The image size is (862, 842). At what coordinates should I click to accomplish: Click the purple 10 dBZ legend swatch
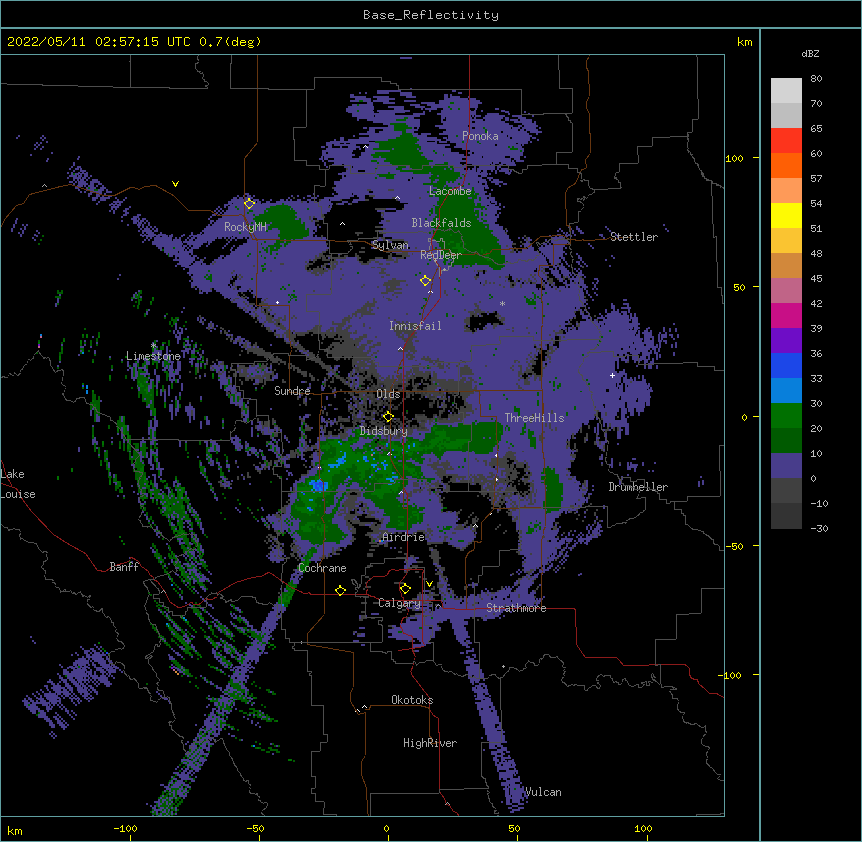[786, 466]
